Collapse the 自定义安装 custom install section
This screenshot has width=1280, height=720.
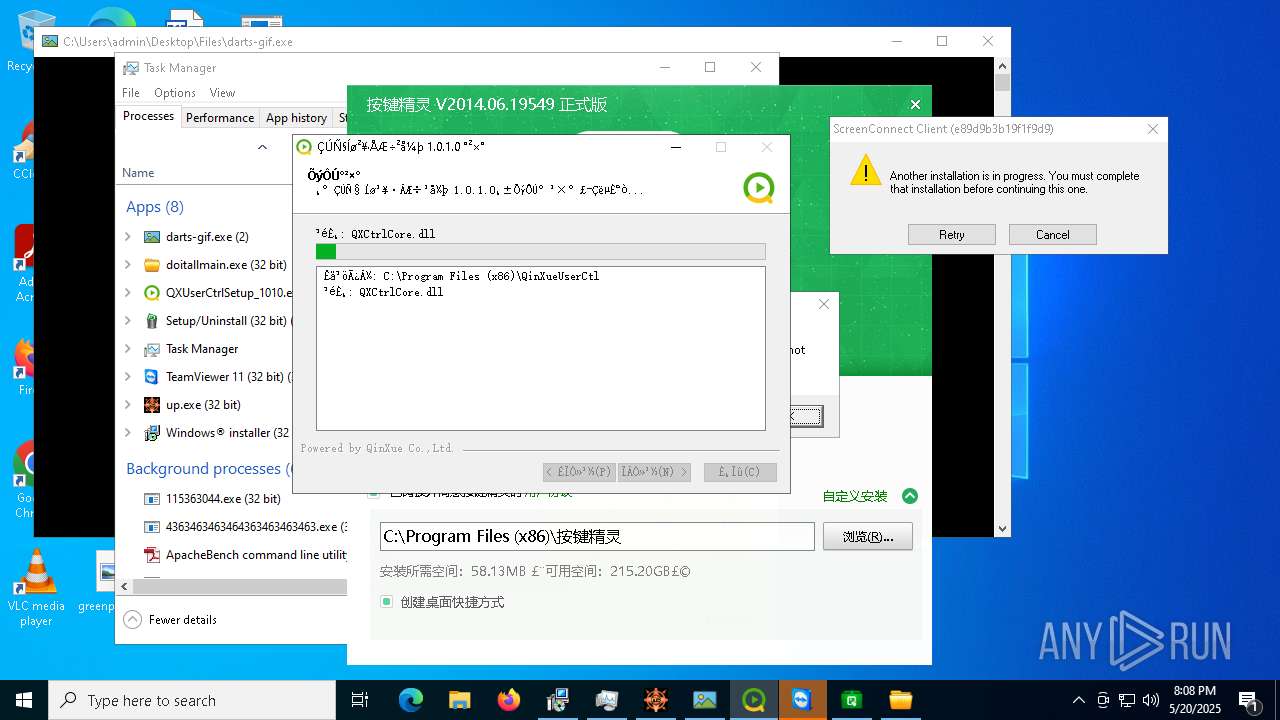(x=909, y=496)
